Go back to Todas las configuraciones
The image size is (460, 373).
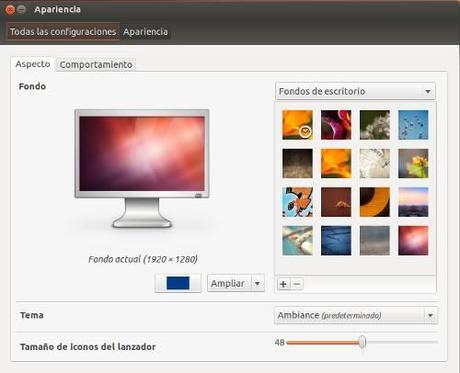pos(63,32)
